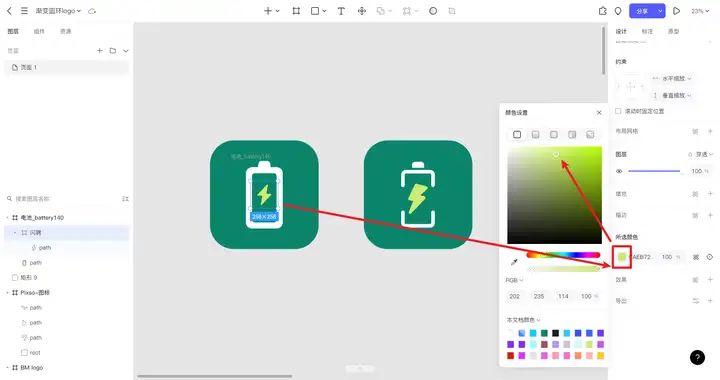Collapse the pages list chevron

(125, 50)
